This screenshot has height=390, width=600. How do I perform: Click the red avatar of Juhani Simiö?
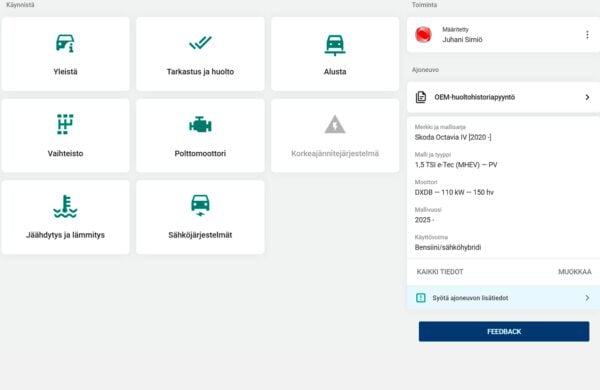(x=424, y=35)
